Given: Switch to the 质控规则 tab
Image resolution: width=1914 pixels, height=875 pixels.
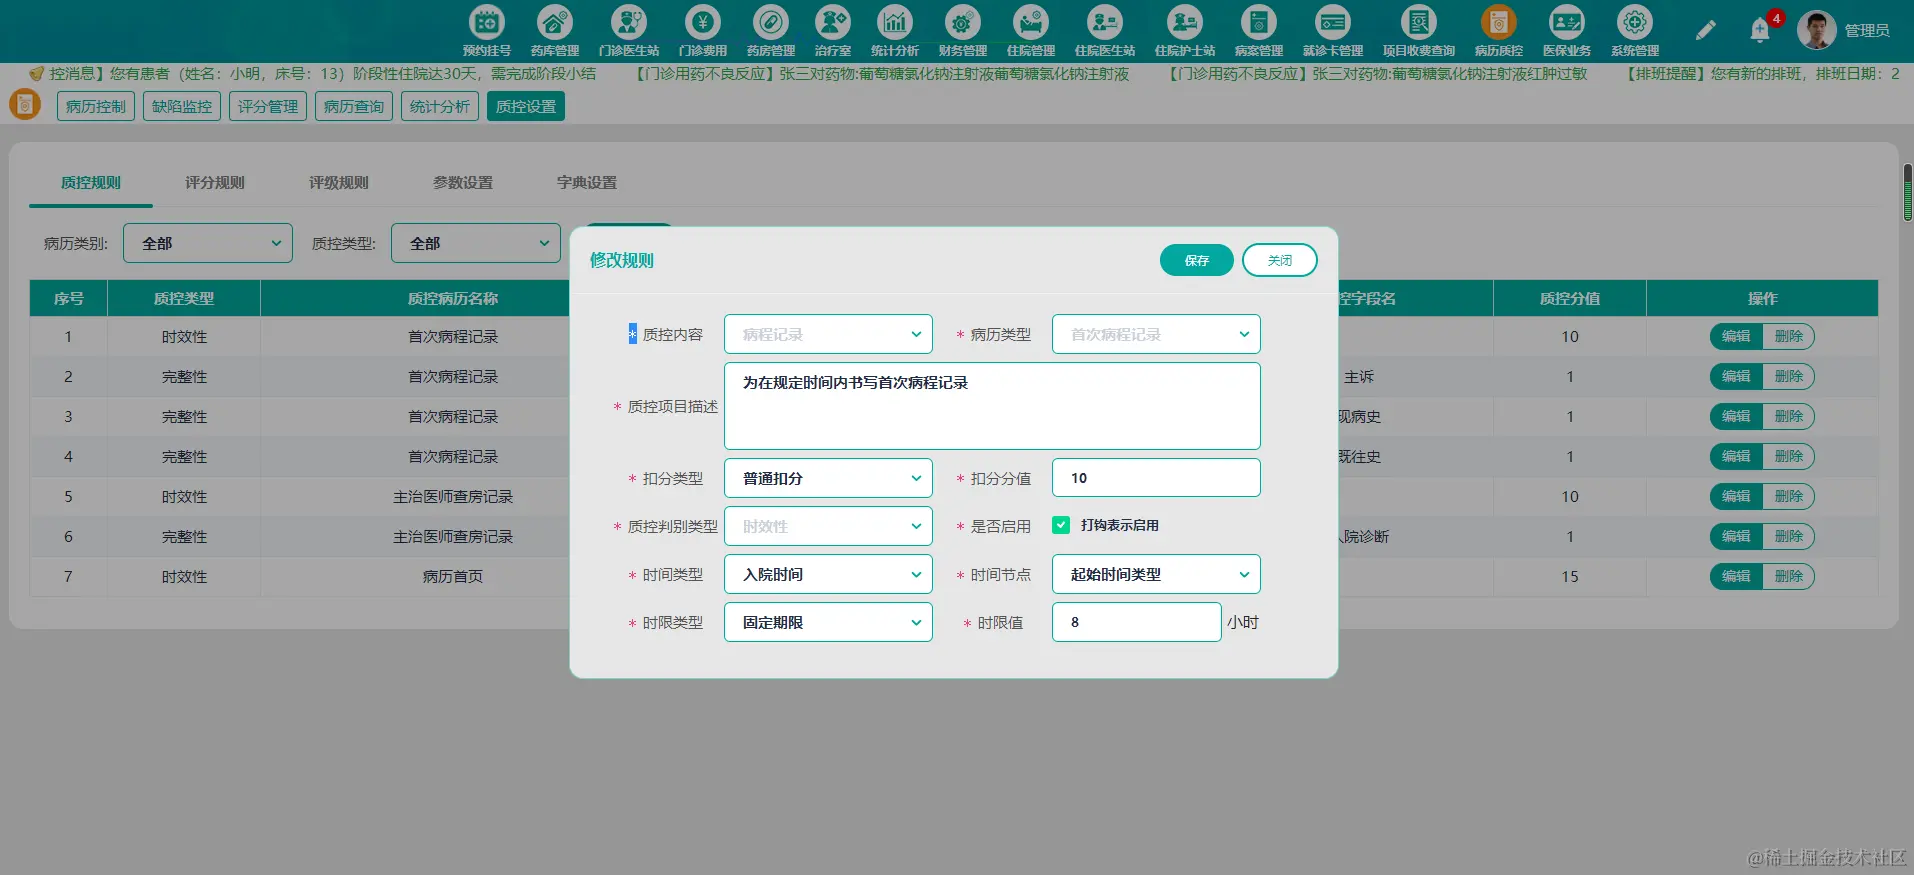Looking at the screenshot, I should (x=91, y=183).
